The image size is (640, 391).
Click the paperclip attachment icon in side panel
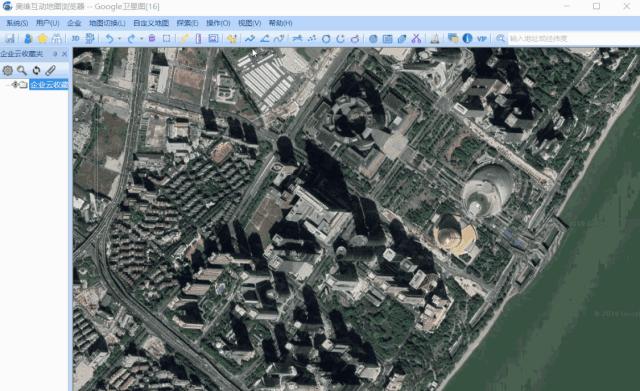51,70
